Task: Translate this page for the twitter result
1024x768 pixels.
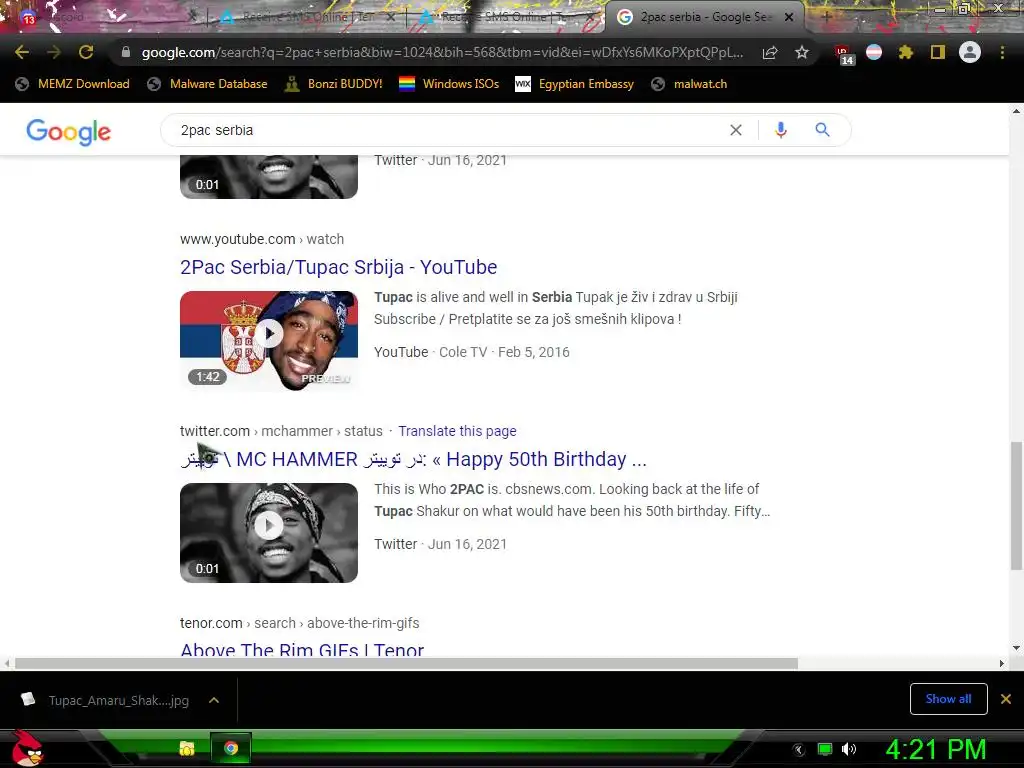Action: click(457, 431)
